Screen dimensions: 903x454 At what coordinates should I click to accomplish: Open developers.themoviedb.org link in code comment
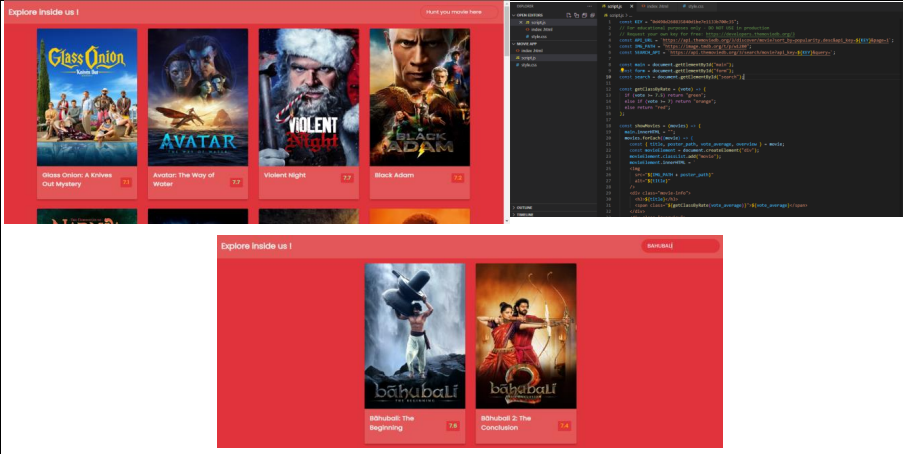click(750, 34)
